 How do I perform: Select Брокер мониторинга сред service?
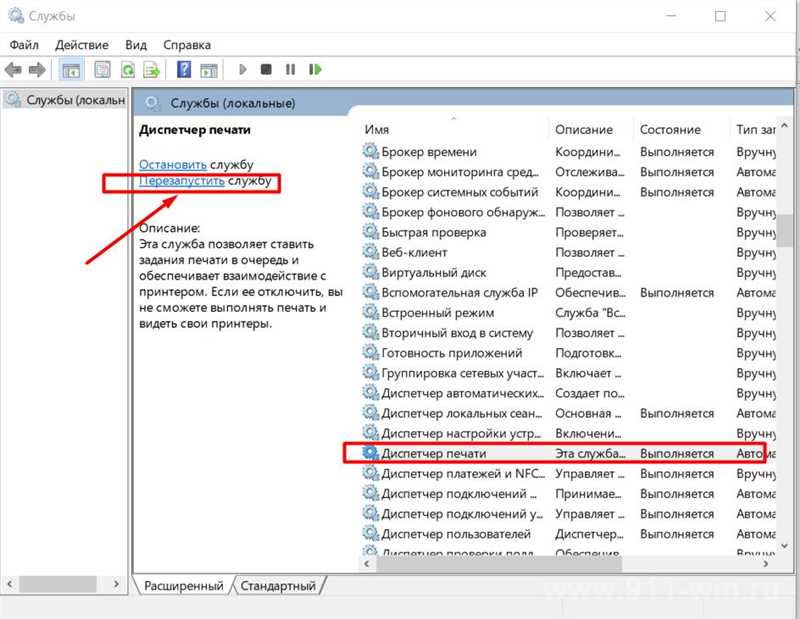(x=568, y=172)
